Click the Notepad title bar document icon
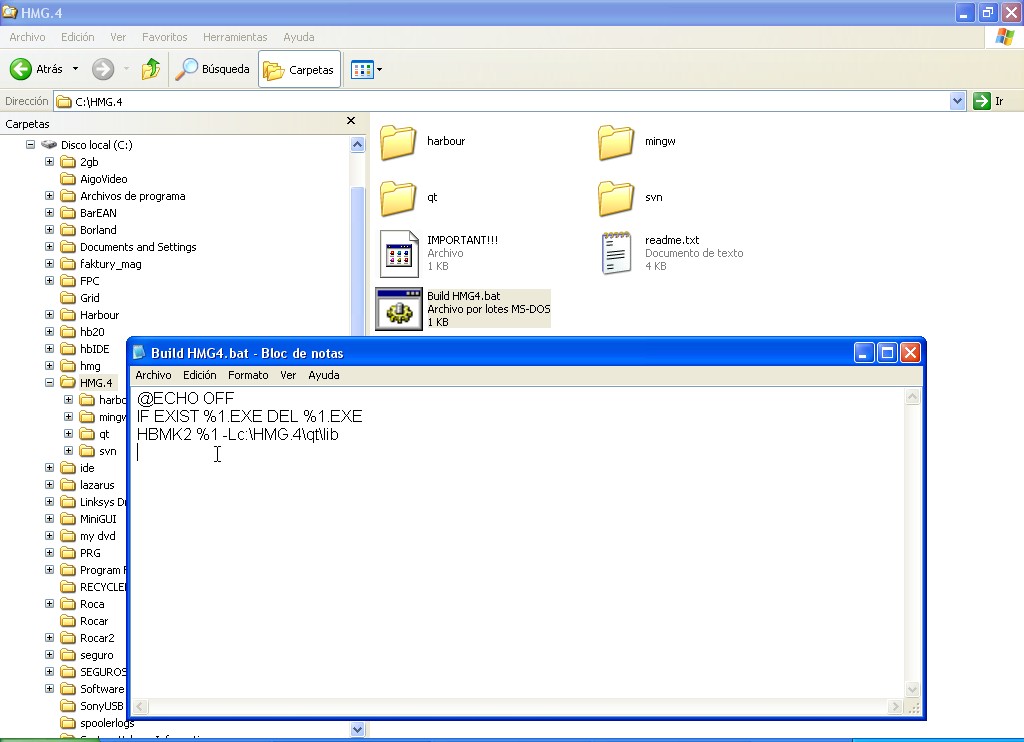This screenshot has width=1024, height=742. 138,353
